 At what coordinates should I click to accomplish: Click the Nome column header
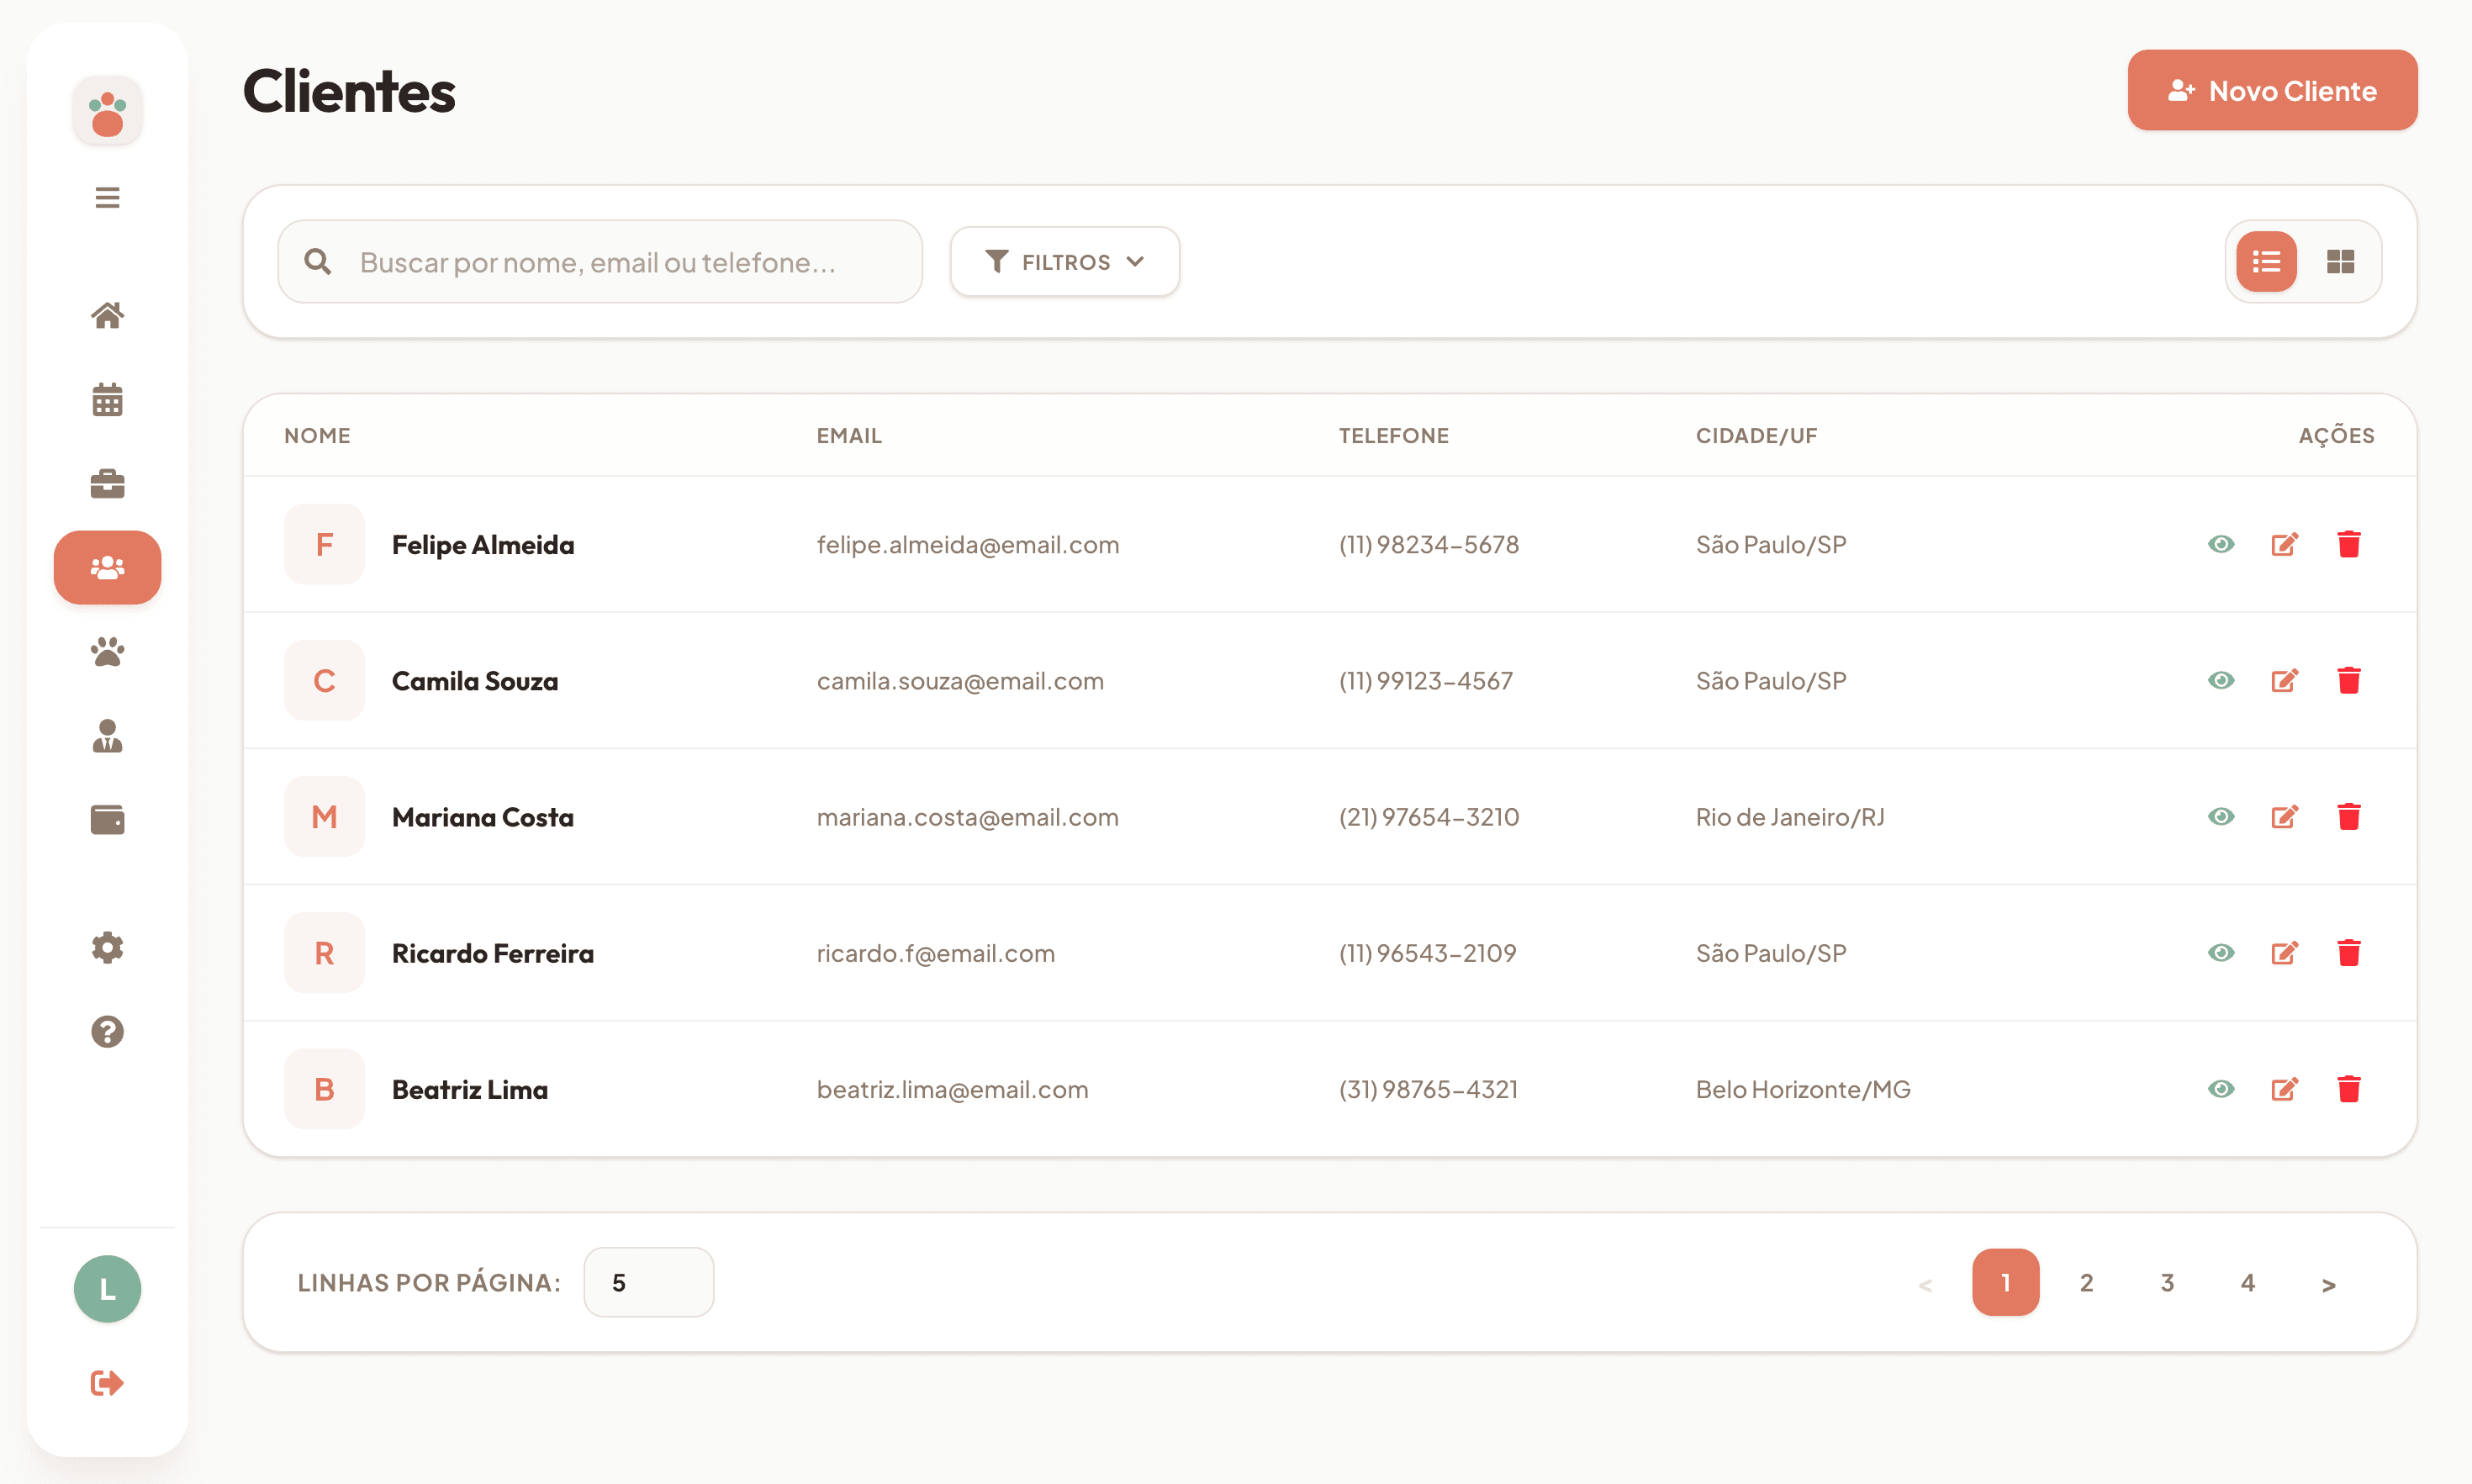(x=317, y=435)
